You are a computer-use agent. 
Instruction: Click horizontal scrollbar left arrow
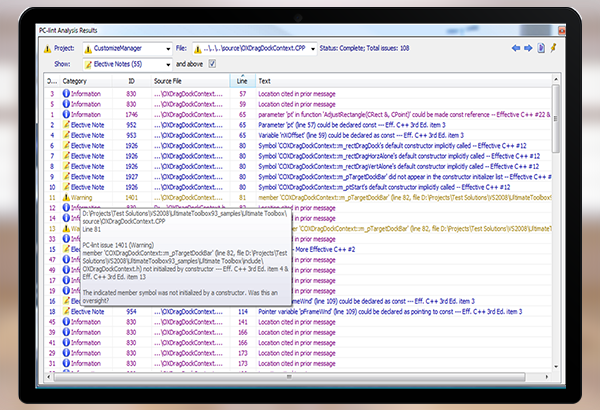tap(49, 377)
